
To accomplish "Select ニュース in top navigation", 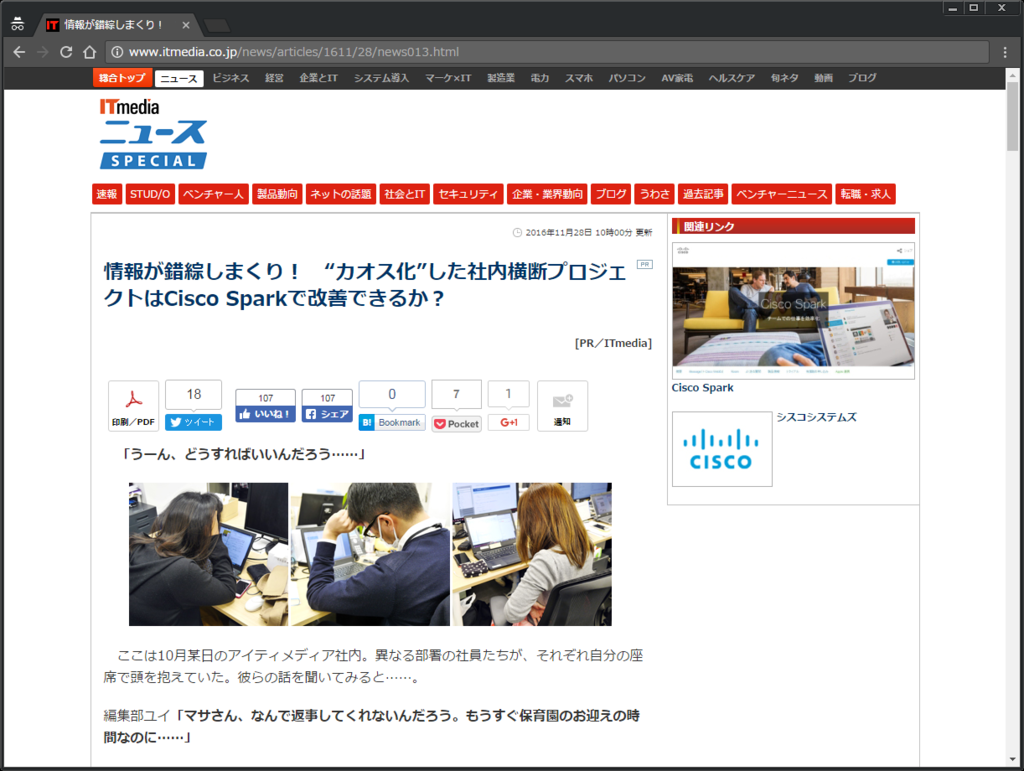I will pos(179,78).
